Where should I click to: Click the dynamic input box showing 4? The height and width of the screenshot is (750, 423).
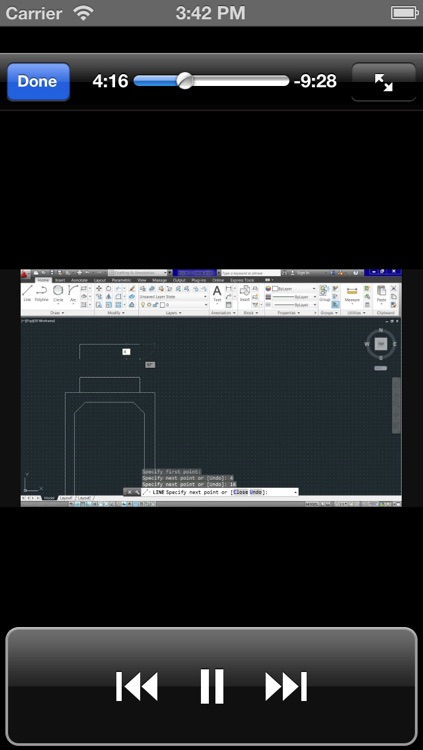pos(126,352)
